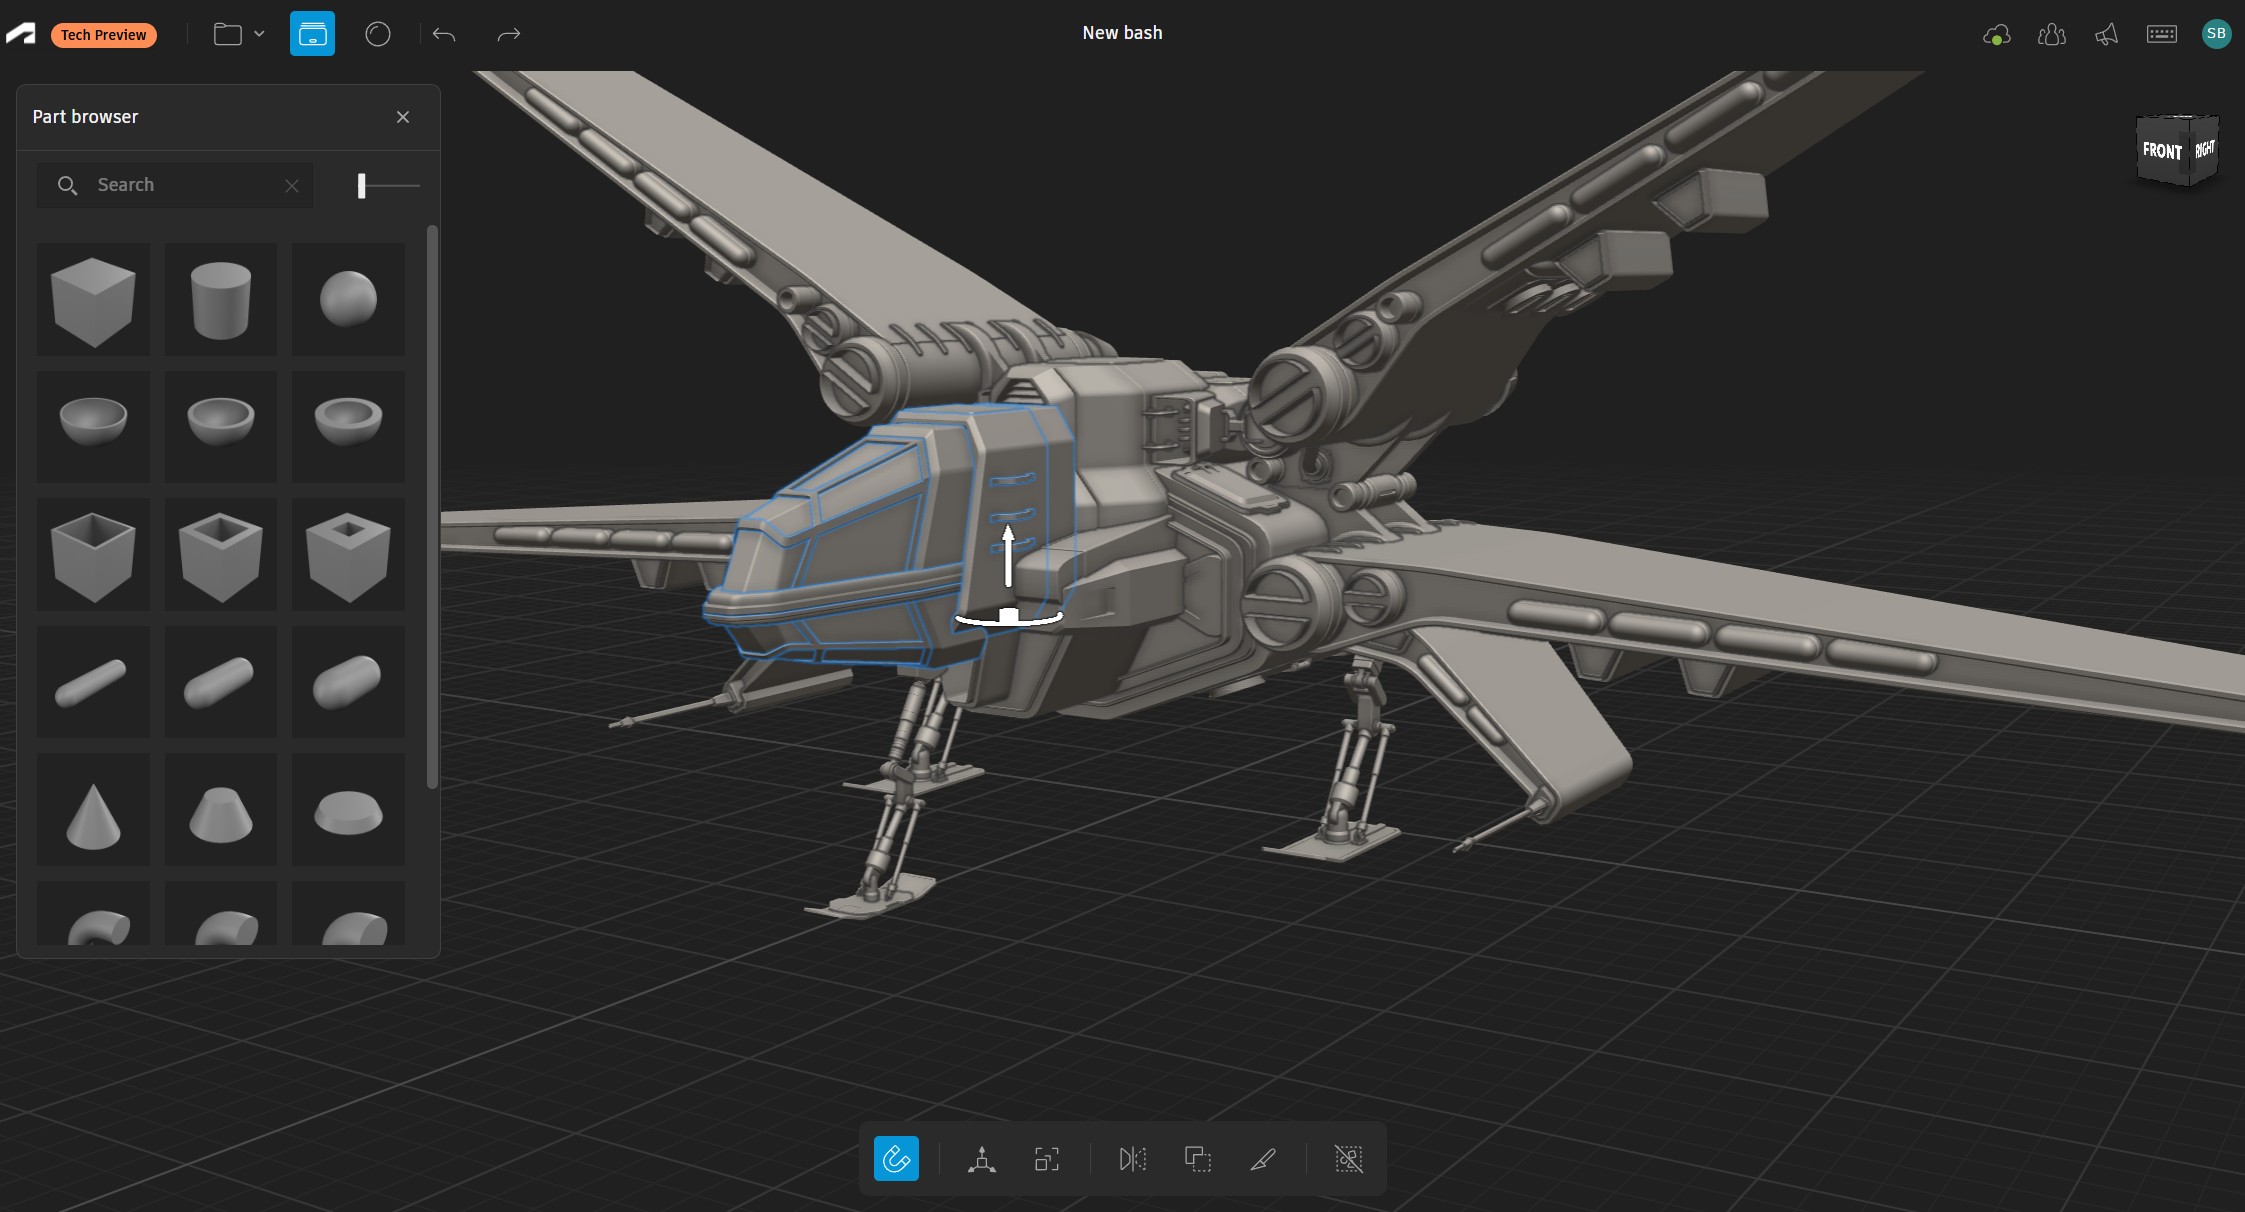Viewport: 2245px width, 1212px height.
Task: Pick the hollow box with widest opening
Action: coord(93,555)
